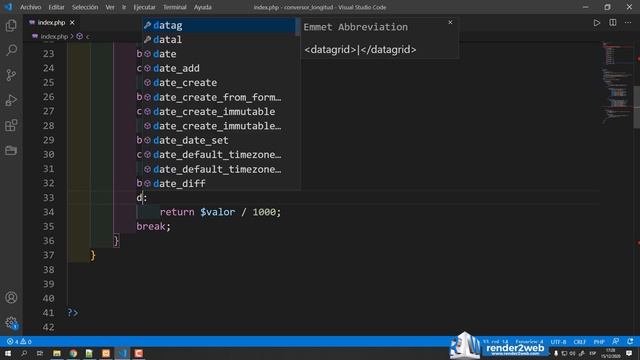Choose the 'date' function suggestion
The width and height of the screenshot is (640, 360).
tap(218, 54)
